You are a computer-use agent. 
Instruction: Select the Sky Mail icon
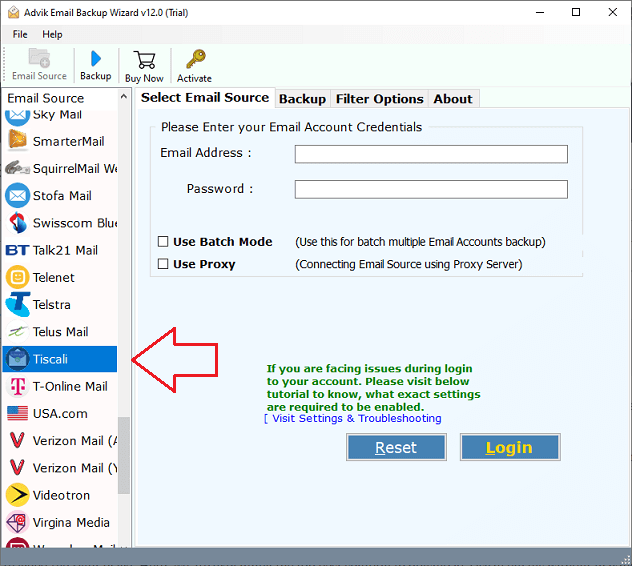coord(17,116)
